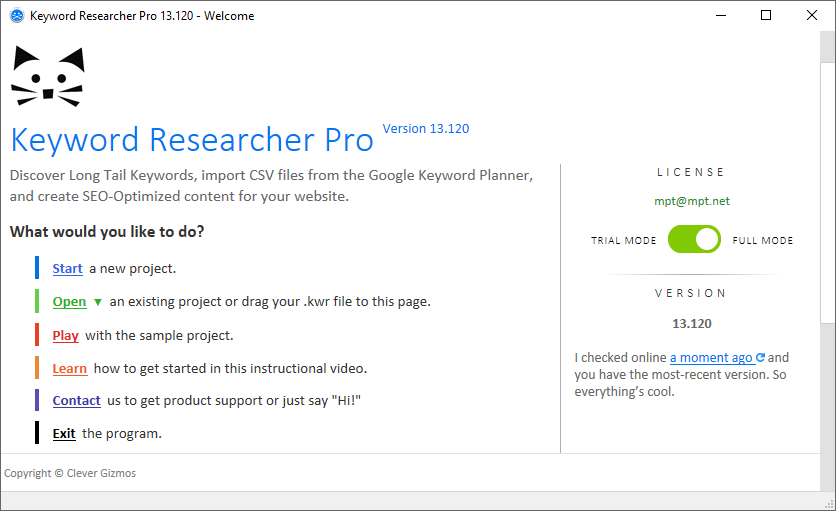Click the 'a moment ago' update link

pyautogui.click(x=711, y=358)
